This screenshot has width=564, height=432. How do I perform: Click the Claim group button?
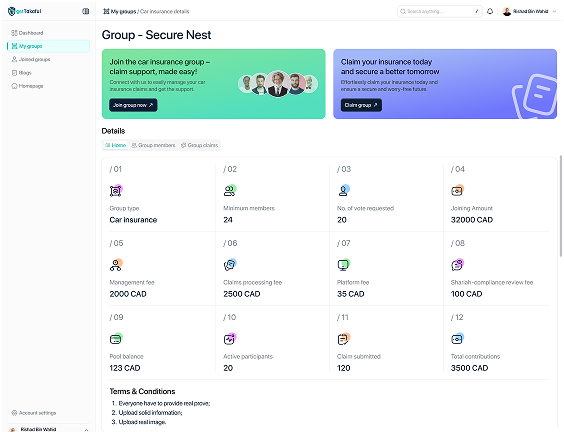(x=361, y=105)
